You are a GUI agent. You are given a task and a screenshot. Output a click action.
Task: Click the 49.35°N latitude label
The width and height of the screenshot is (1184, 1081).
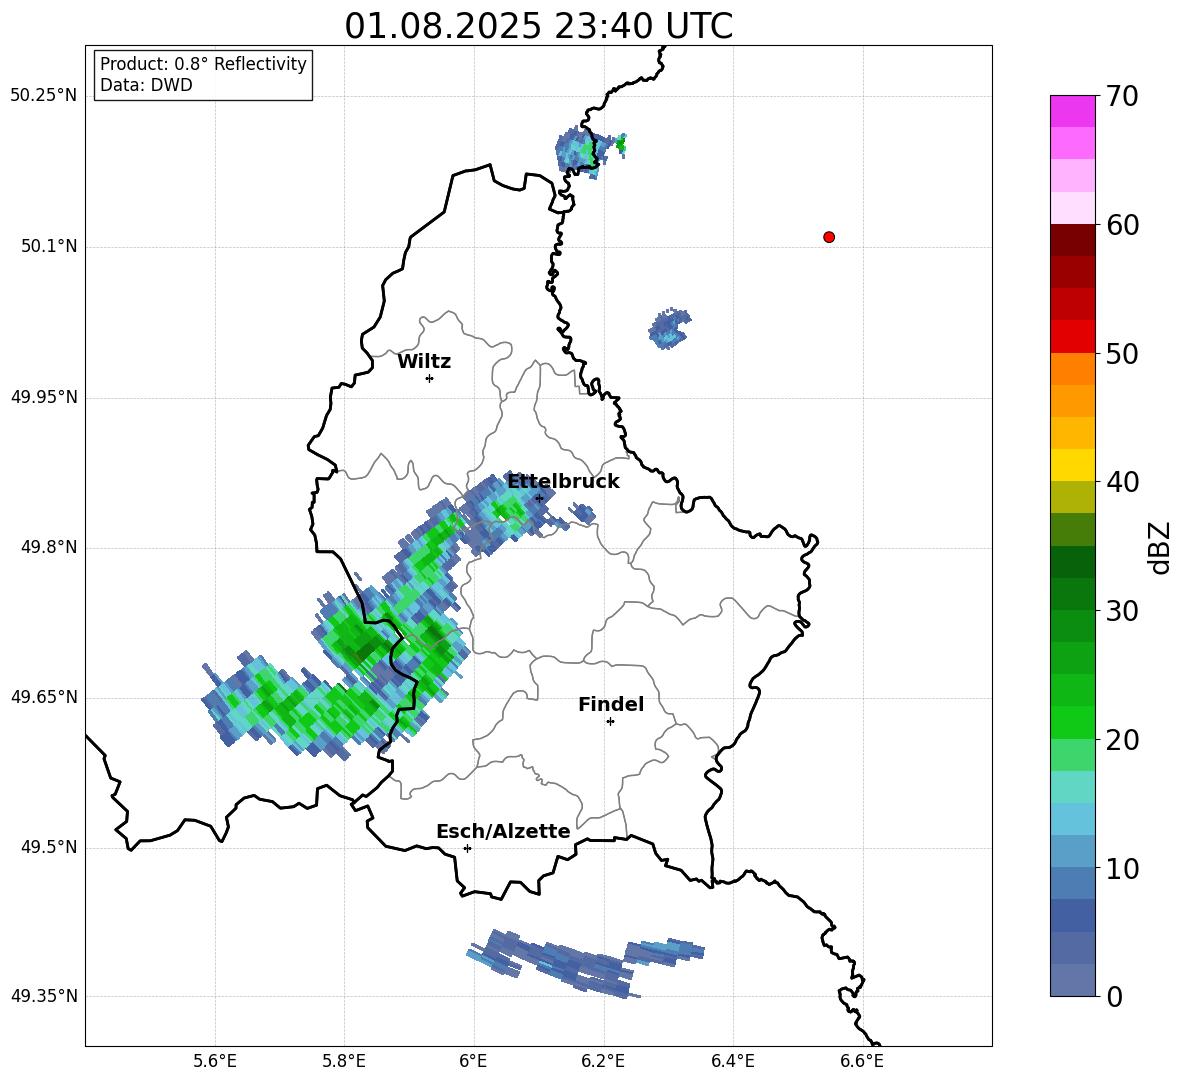point(44,996)
